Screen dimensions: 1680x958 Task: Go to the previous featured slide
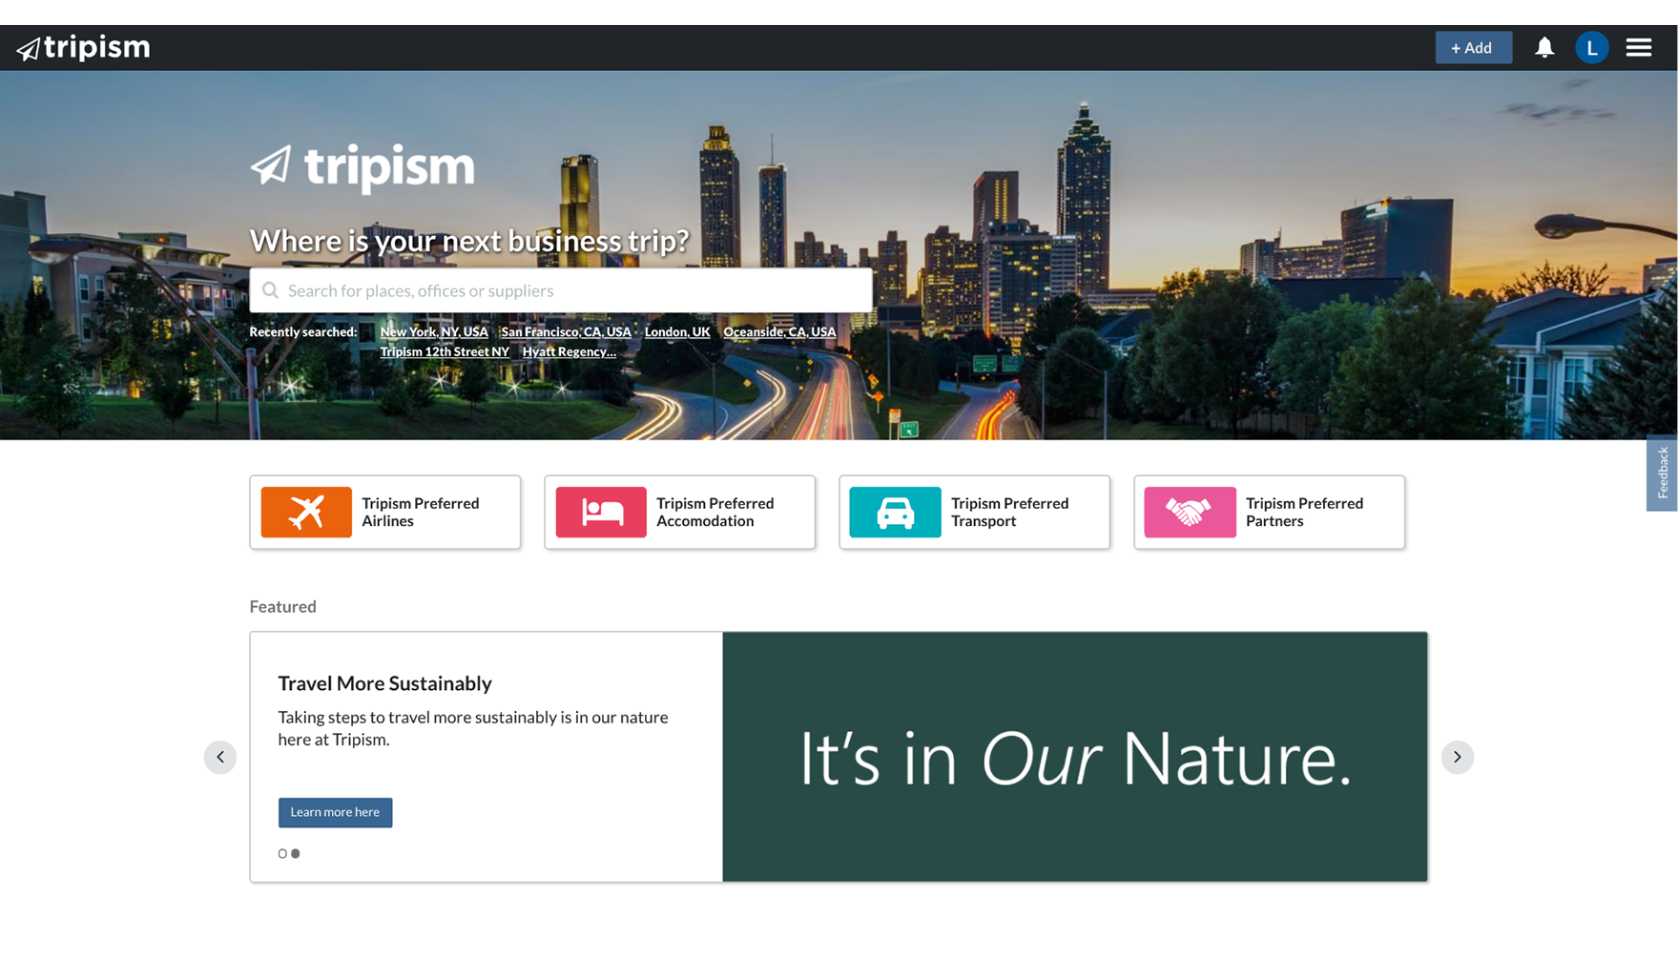[x=220, y=757]
